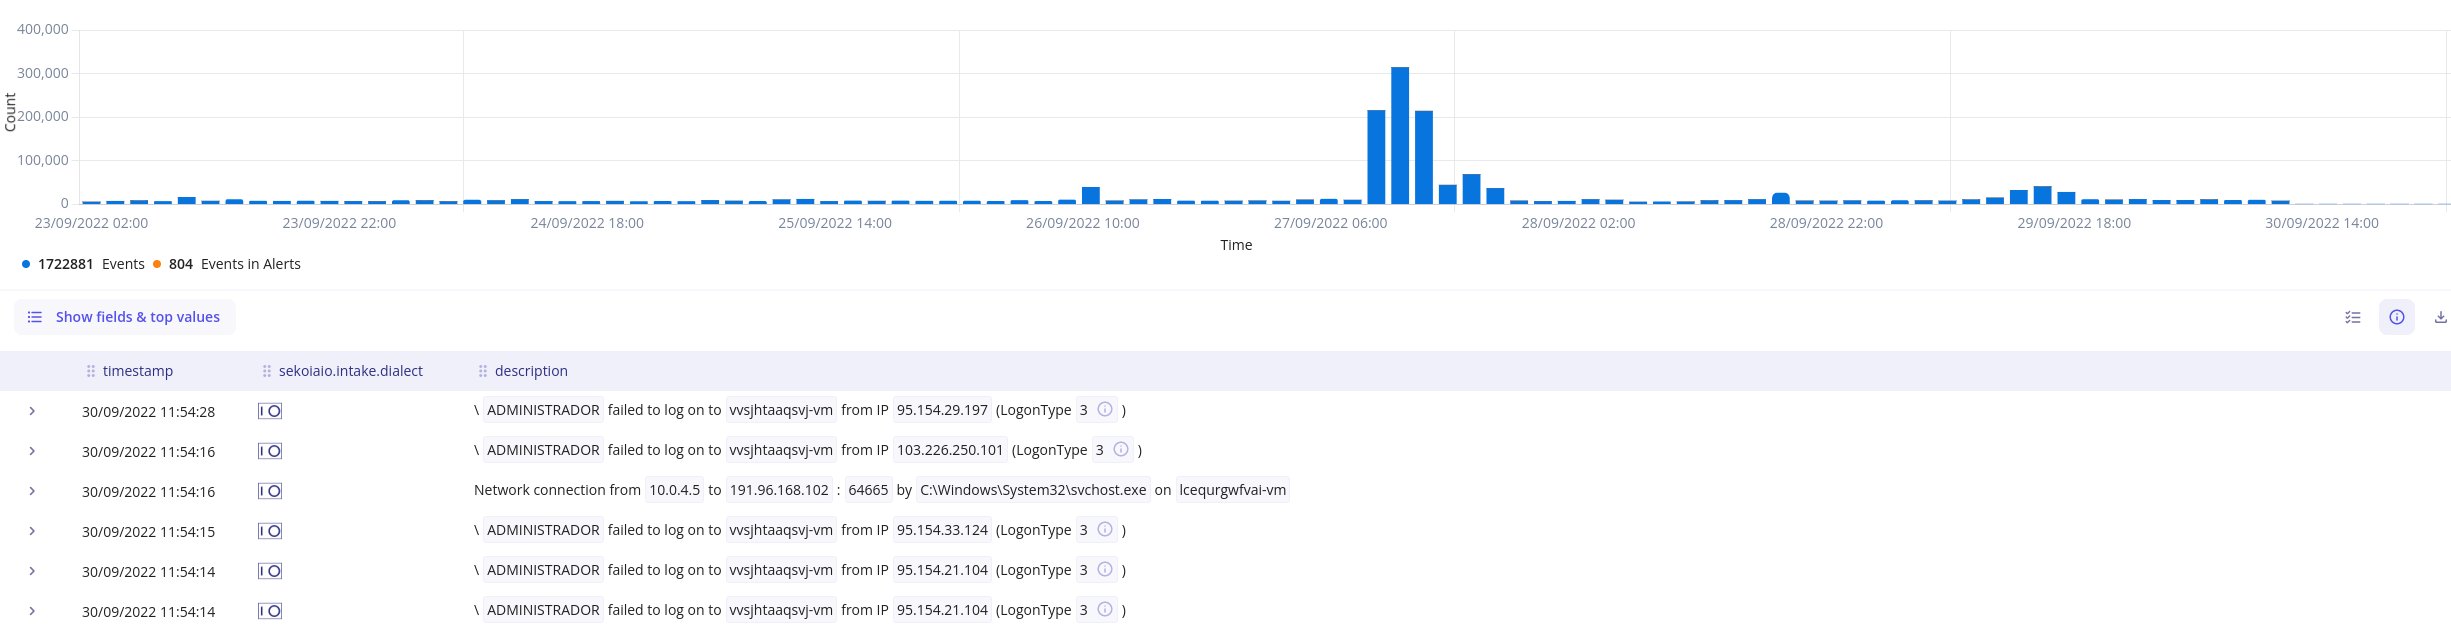Click LogonType info icon on 95.154.29.197 row
This screenshot has width=2451, height=634.
click(x=1105, y=409)
